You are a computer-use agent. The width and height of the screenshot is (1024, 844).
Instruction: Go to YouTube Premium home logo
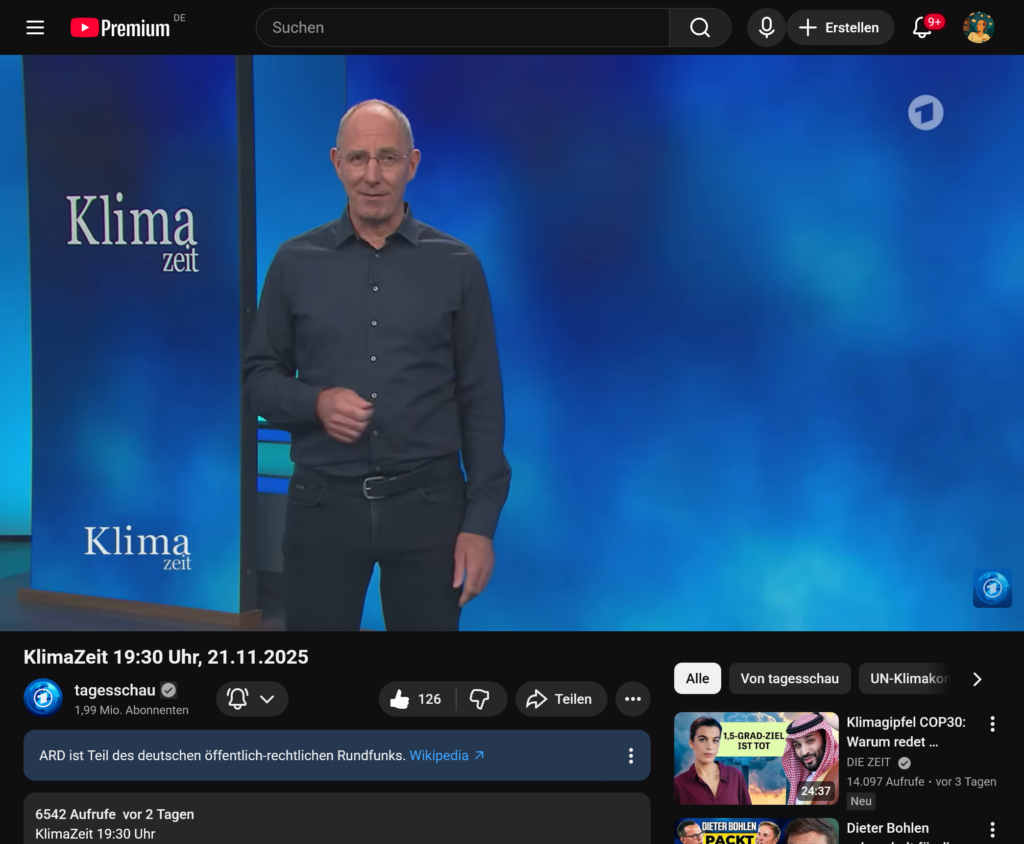click(x=120, y=28)
